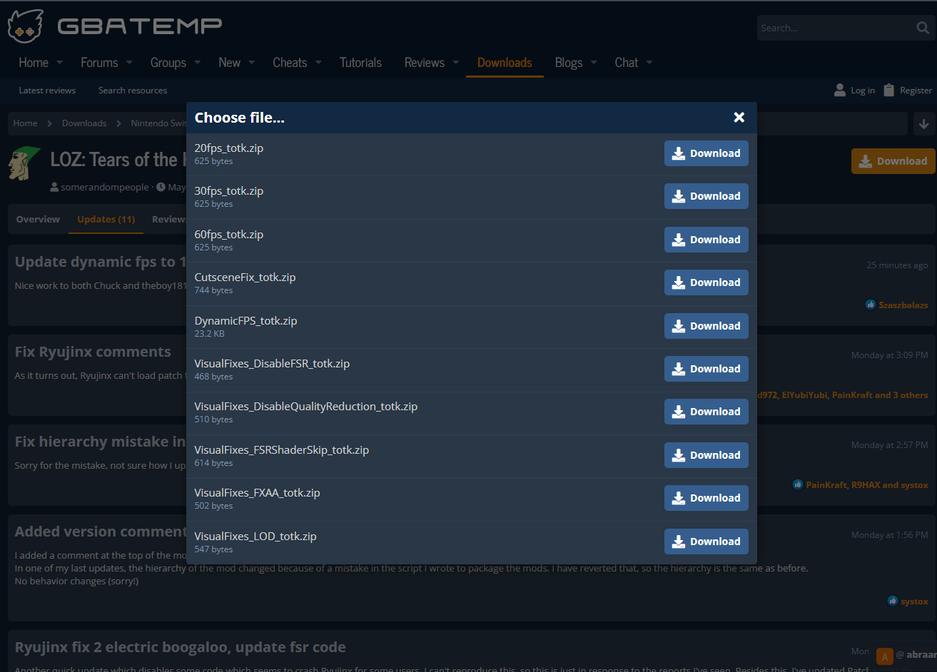Click the somerandompeople author link
Screen dimensions: 937x672
[105, 188]
